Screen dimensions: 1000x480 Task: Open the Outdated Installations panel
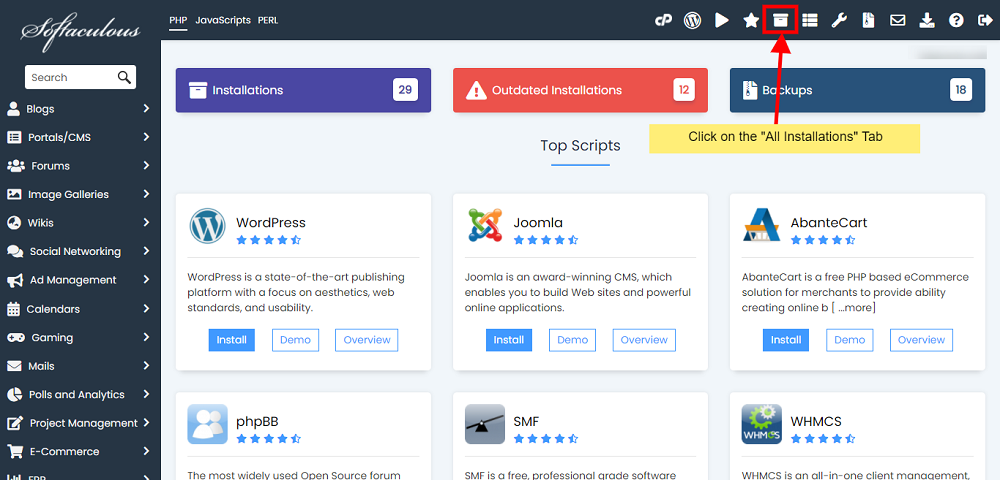coord(580,90)
